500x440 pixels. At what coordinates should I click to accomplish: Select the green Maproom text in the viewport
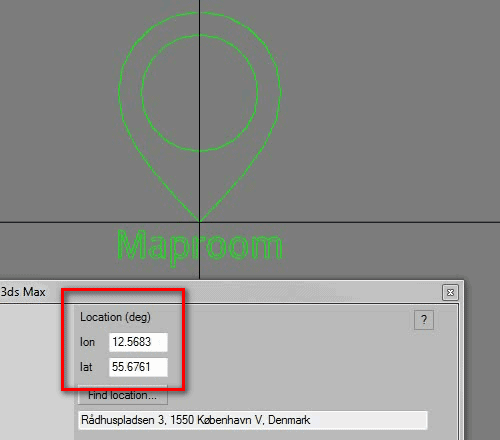199,247
